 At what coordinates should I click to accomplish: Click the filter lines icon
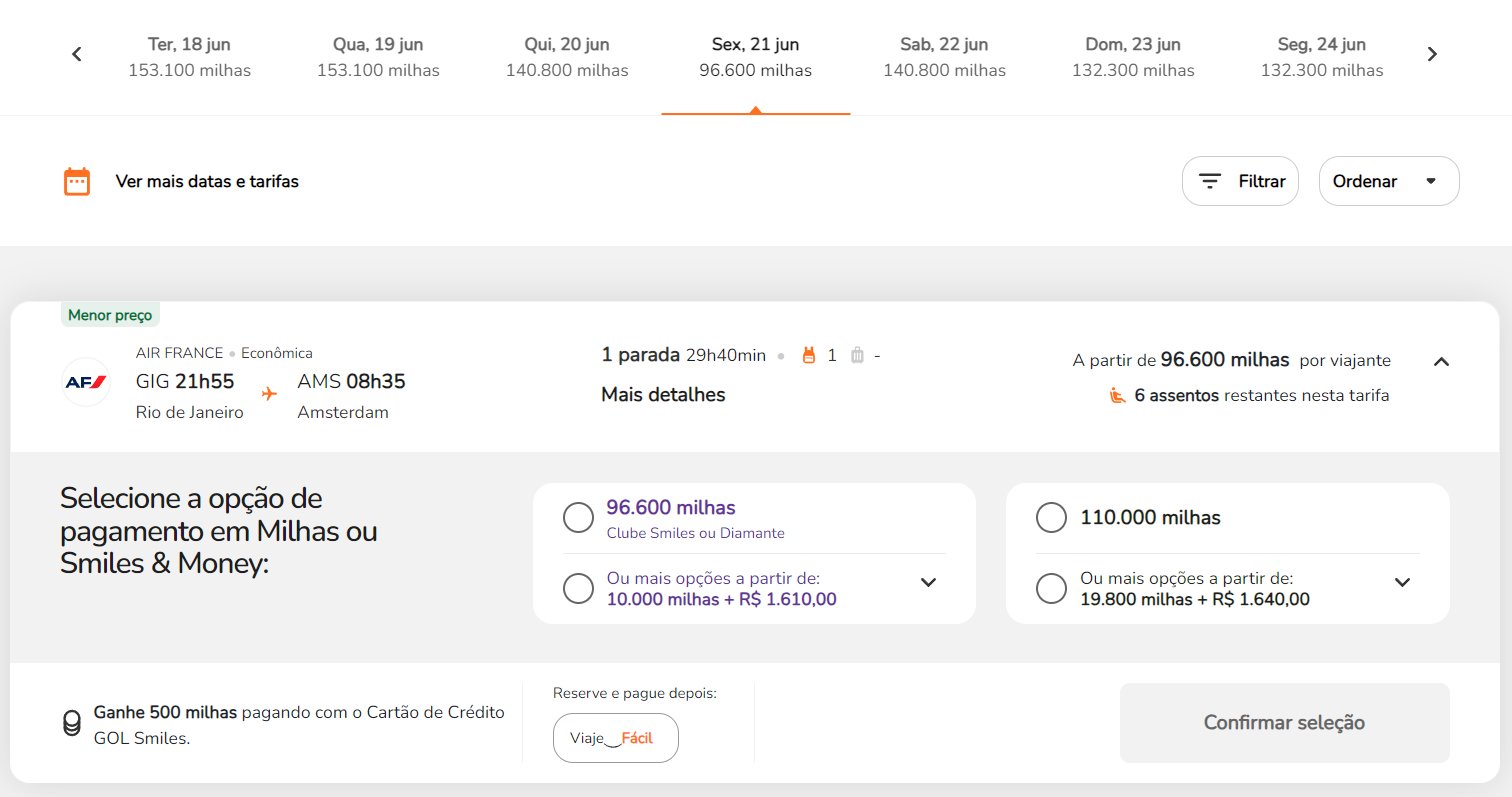(x=1210, y=181)
